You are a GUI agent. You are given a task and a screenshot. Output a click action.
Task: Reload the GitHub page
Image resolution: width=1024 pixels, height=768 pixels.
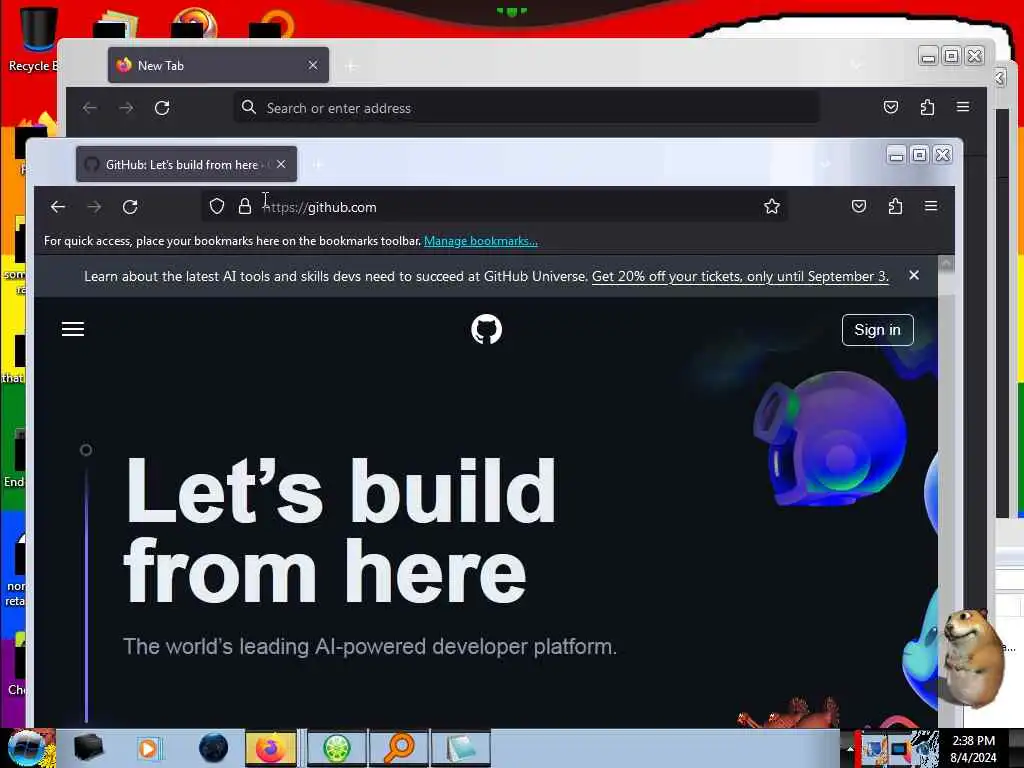coord(130,207)
